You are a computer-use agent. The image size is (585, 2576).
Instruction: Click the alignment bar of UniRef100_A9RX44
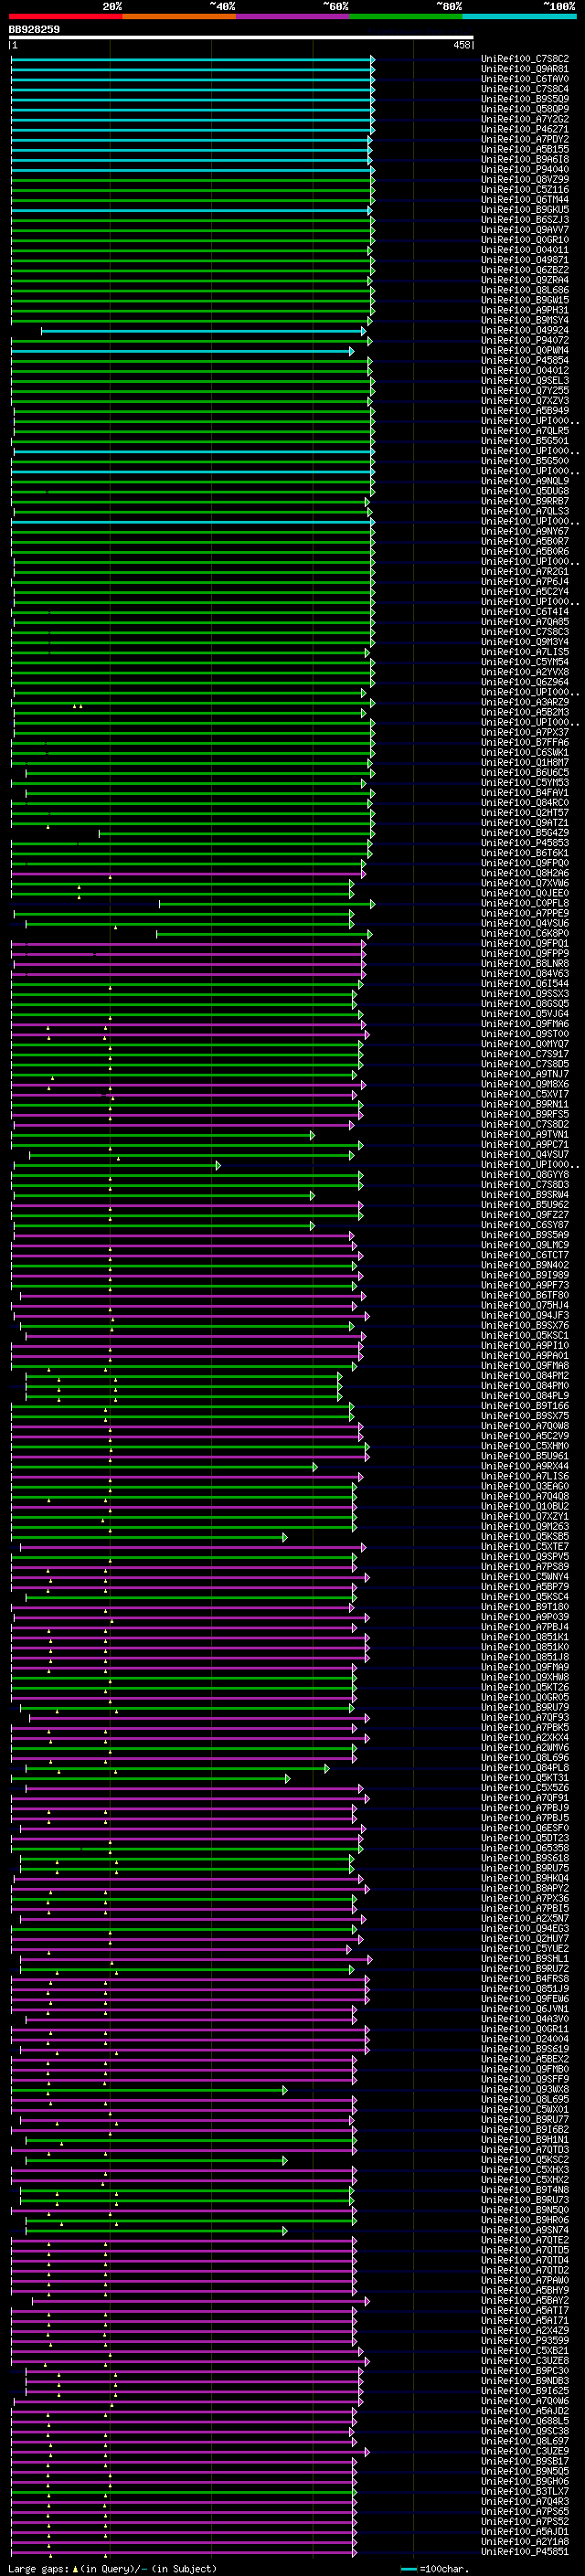click(x=164, y=1467)
